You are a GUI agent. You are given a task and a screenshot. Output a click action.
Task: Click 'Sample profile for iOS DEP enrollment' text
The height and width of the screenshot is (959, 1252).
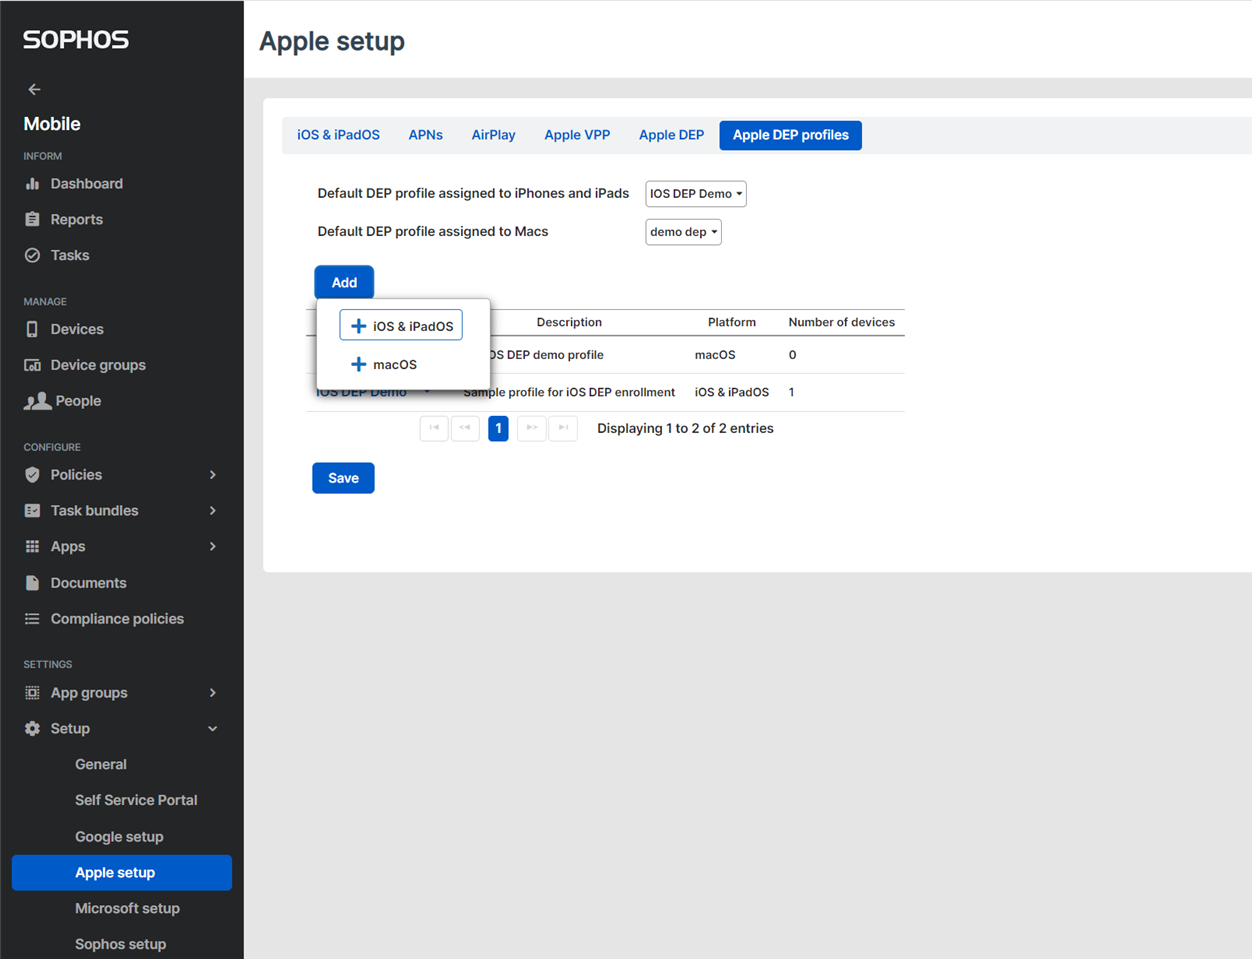(x=569, y=392)
